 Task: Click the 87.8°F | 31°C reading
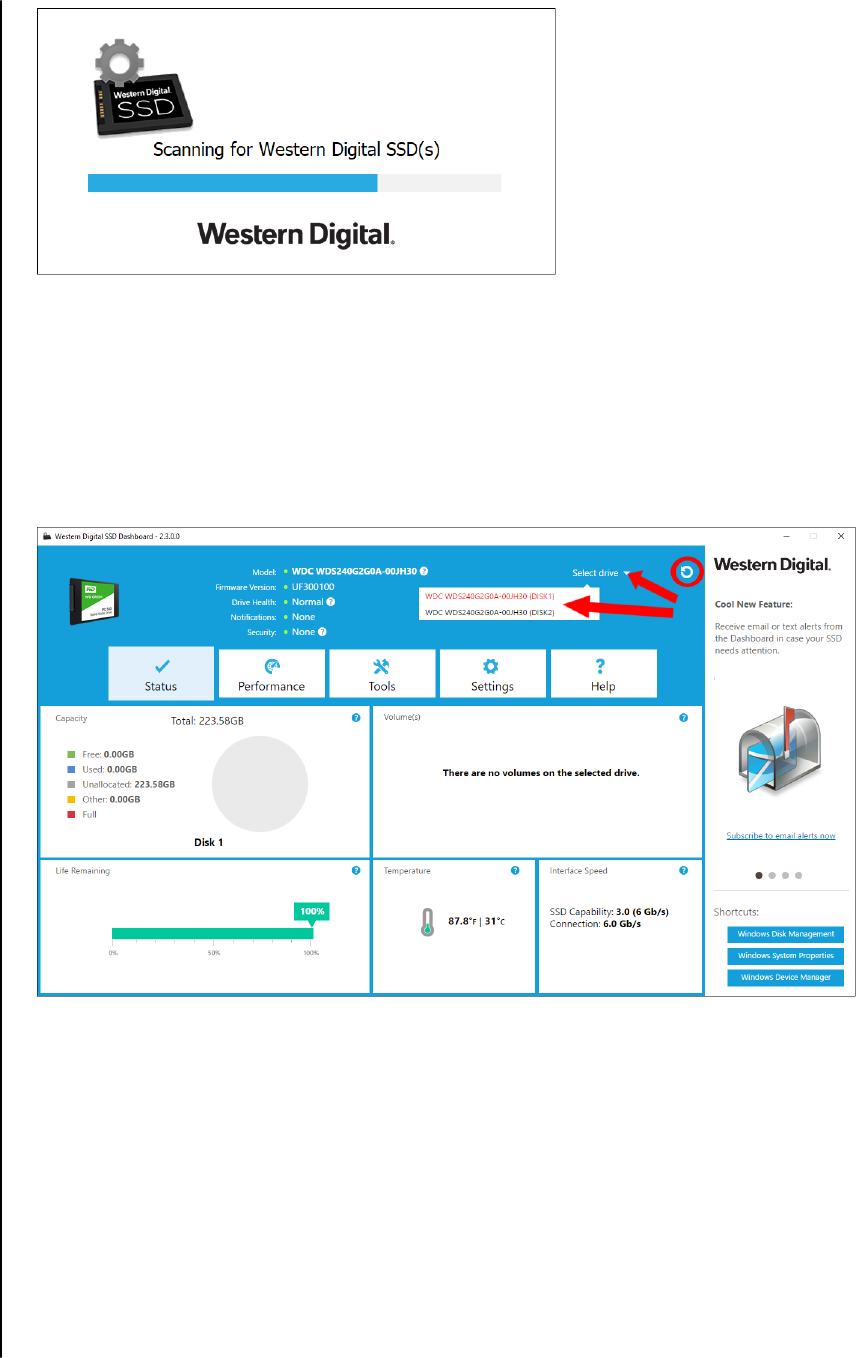coord(477,921)
